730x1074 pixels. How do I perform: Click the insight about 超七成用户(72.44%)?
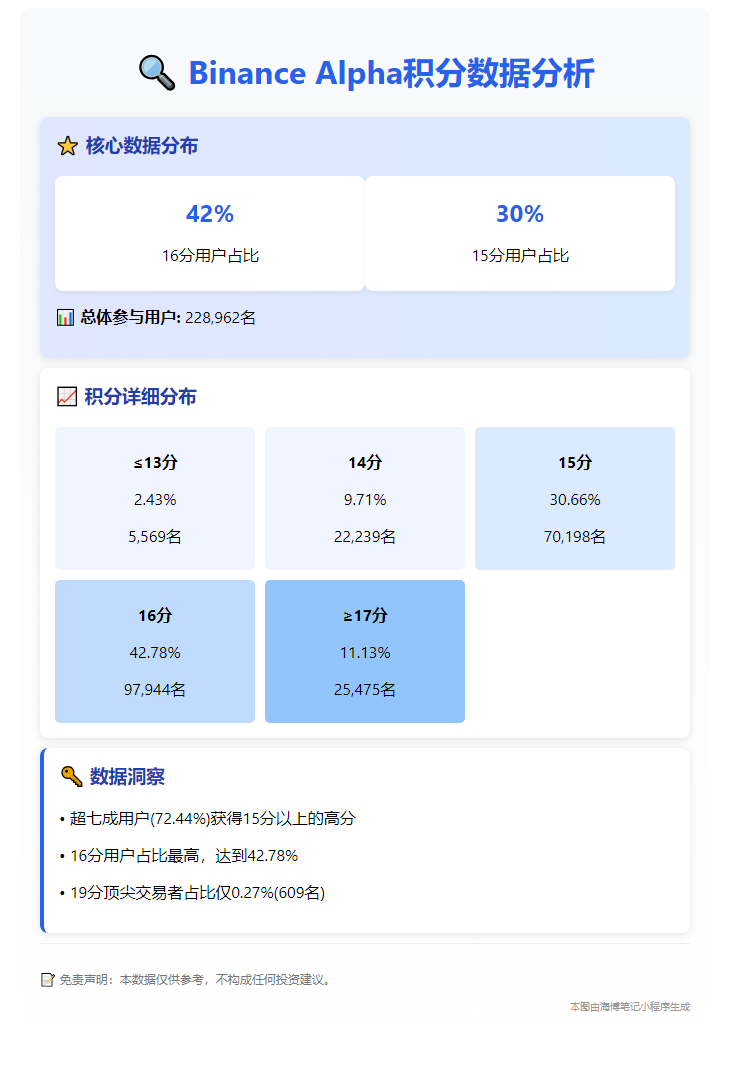(x=208, y=819)
